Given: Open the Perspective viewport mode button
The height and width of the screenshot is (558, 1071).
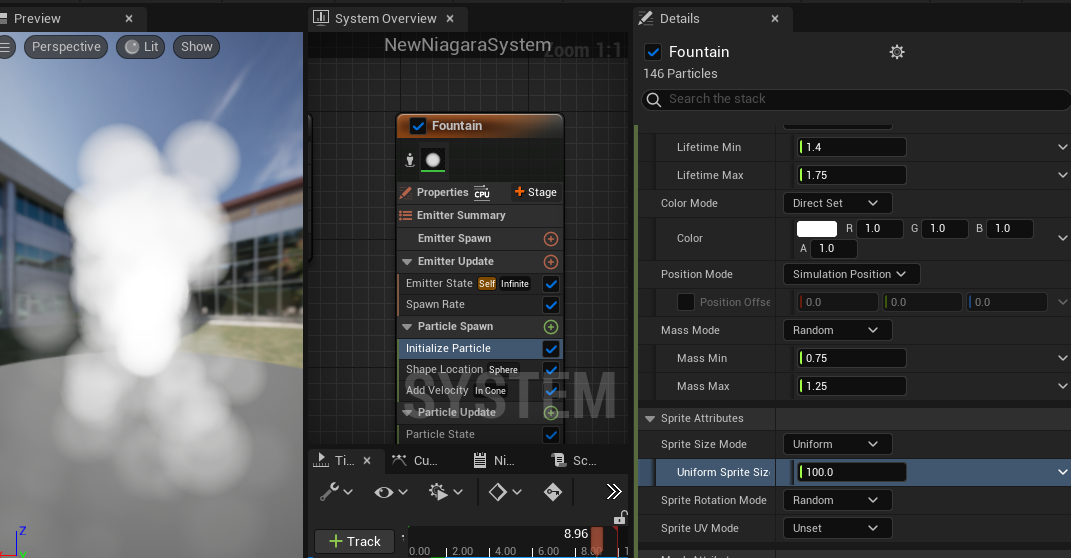Looking at the screenshot, I should click(x=66, y=47).
